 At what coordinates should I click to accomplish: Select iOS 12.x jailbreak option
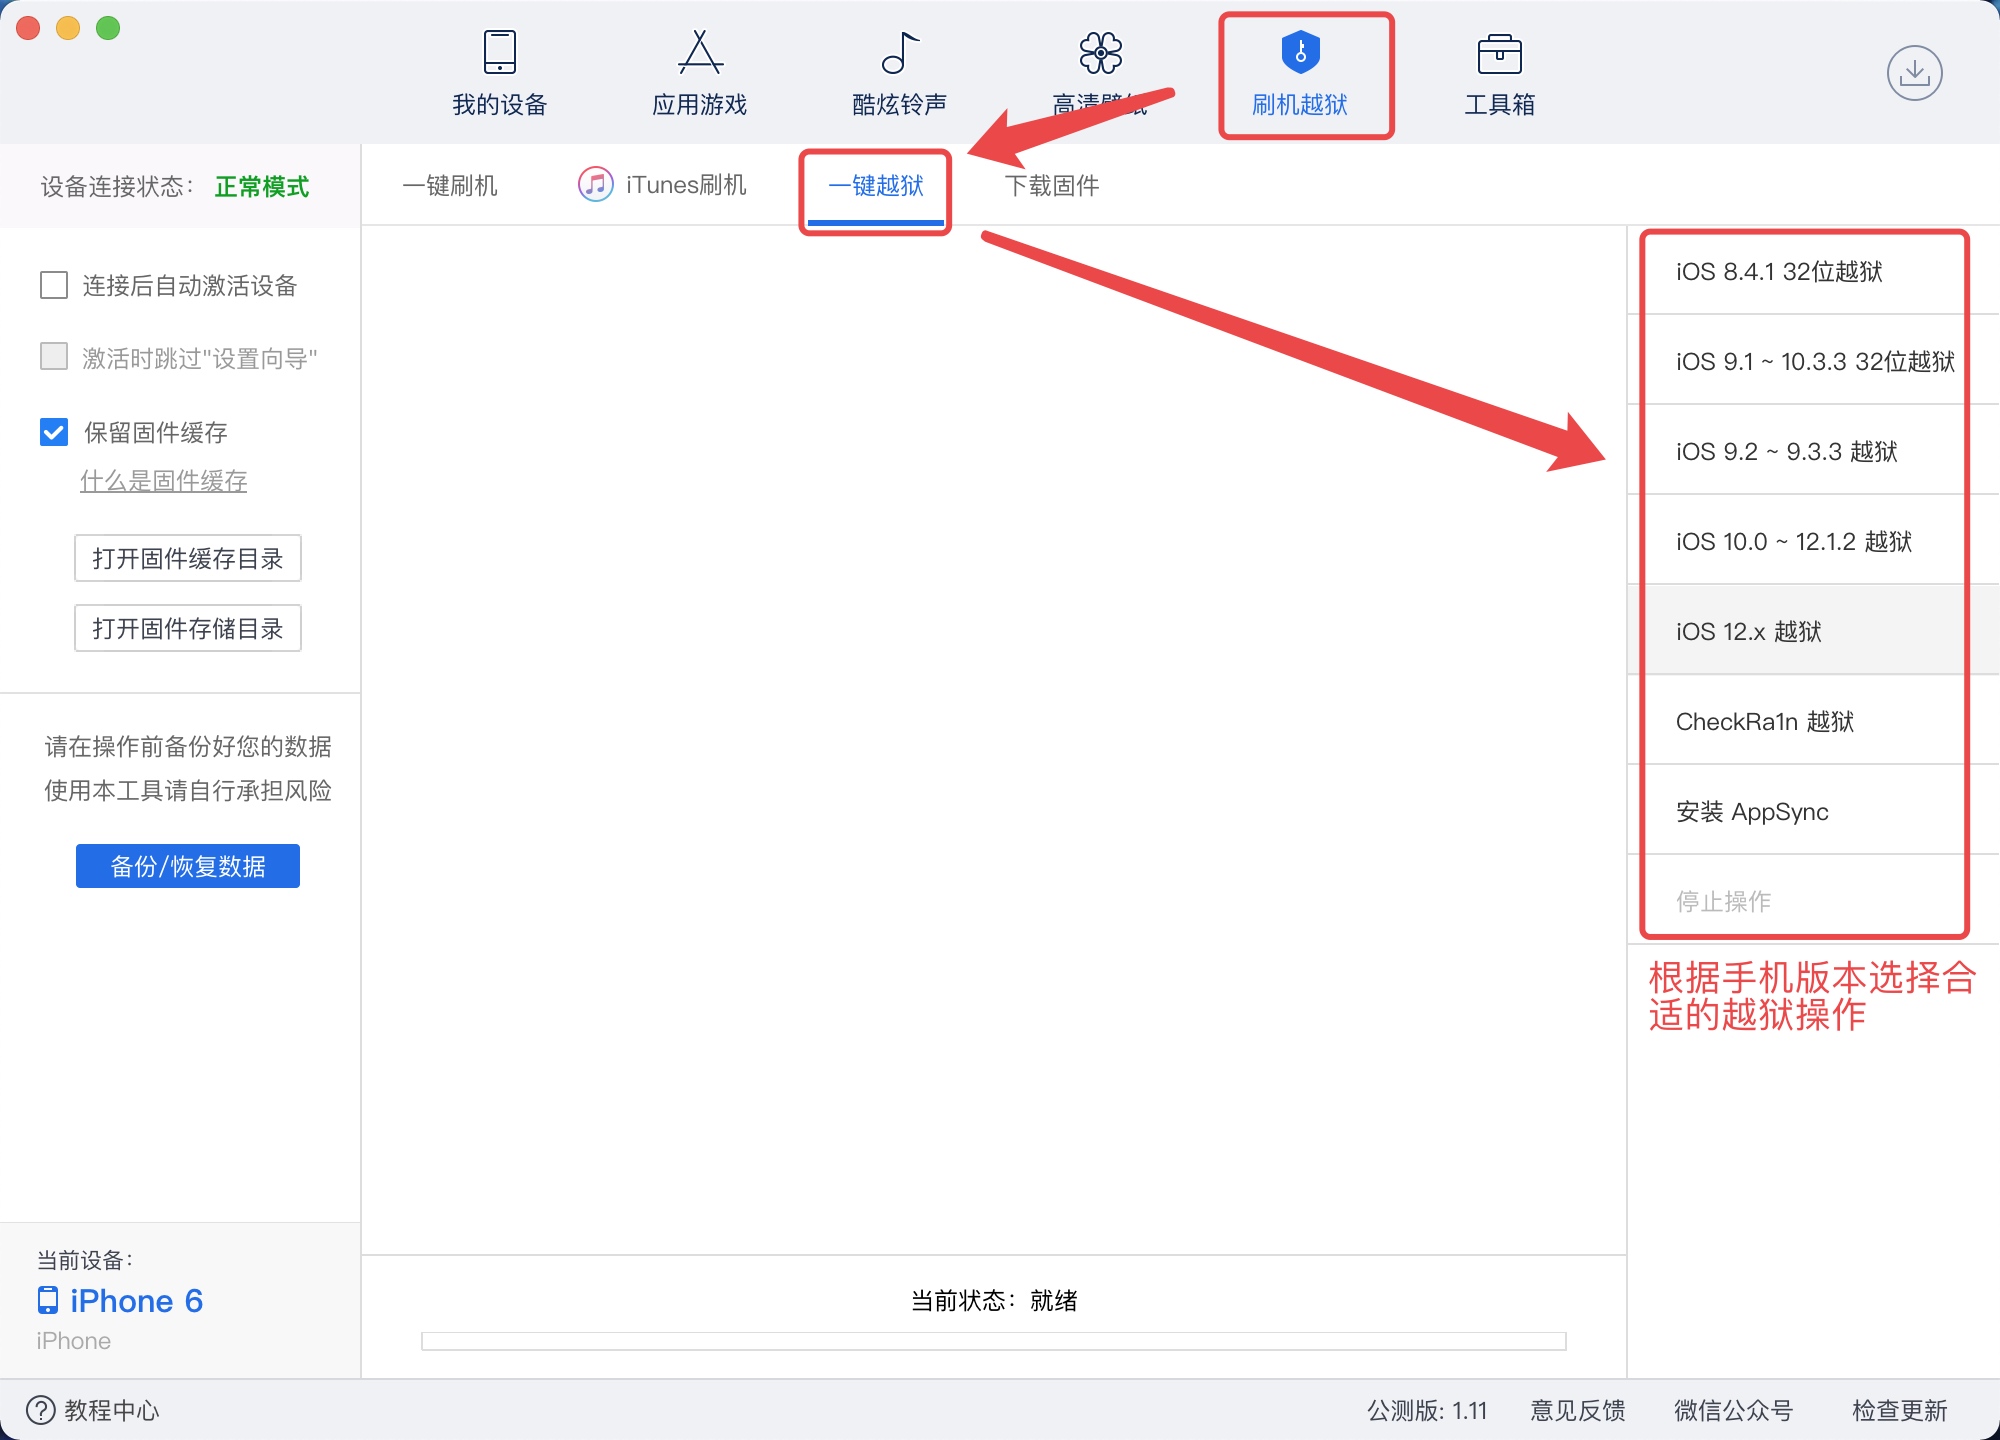[x=1748, y=631]
